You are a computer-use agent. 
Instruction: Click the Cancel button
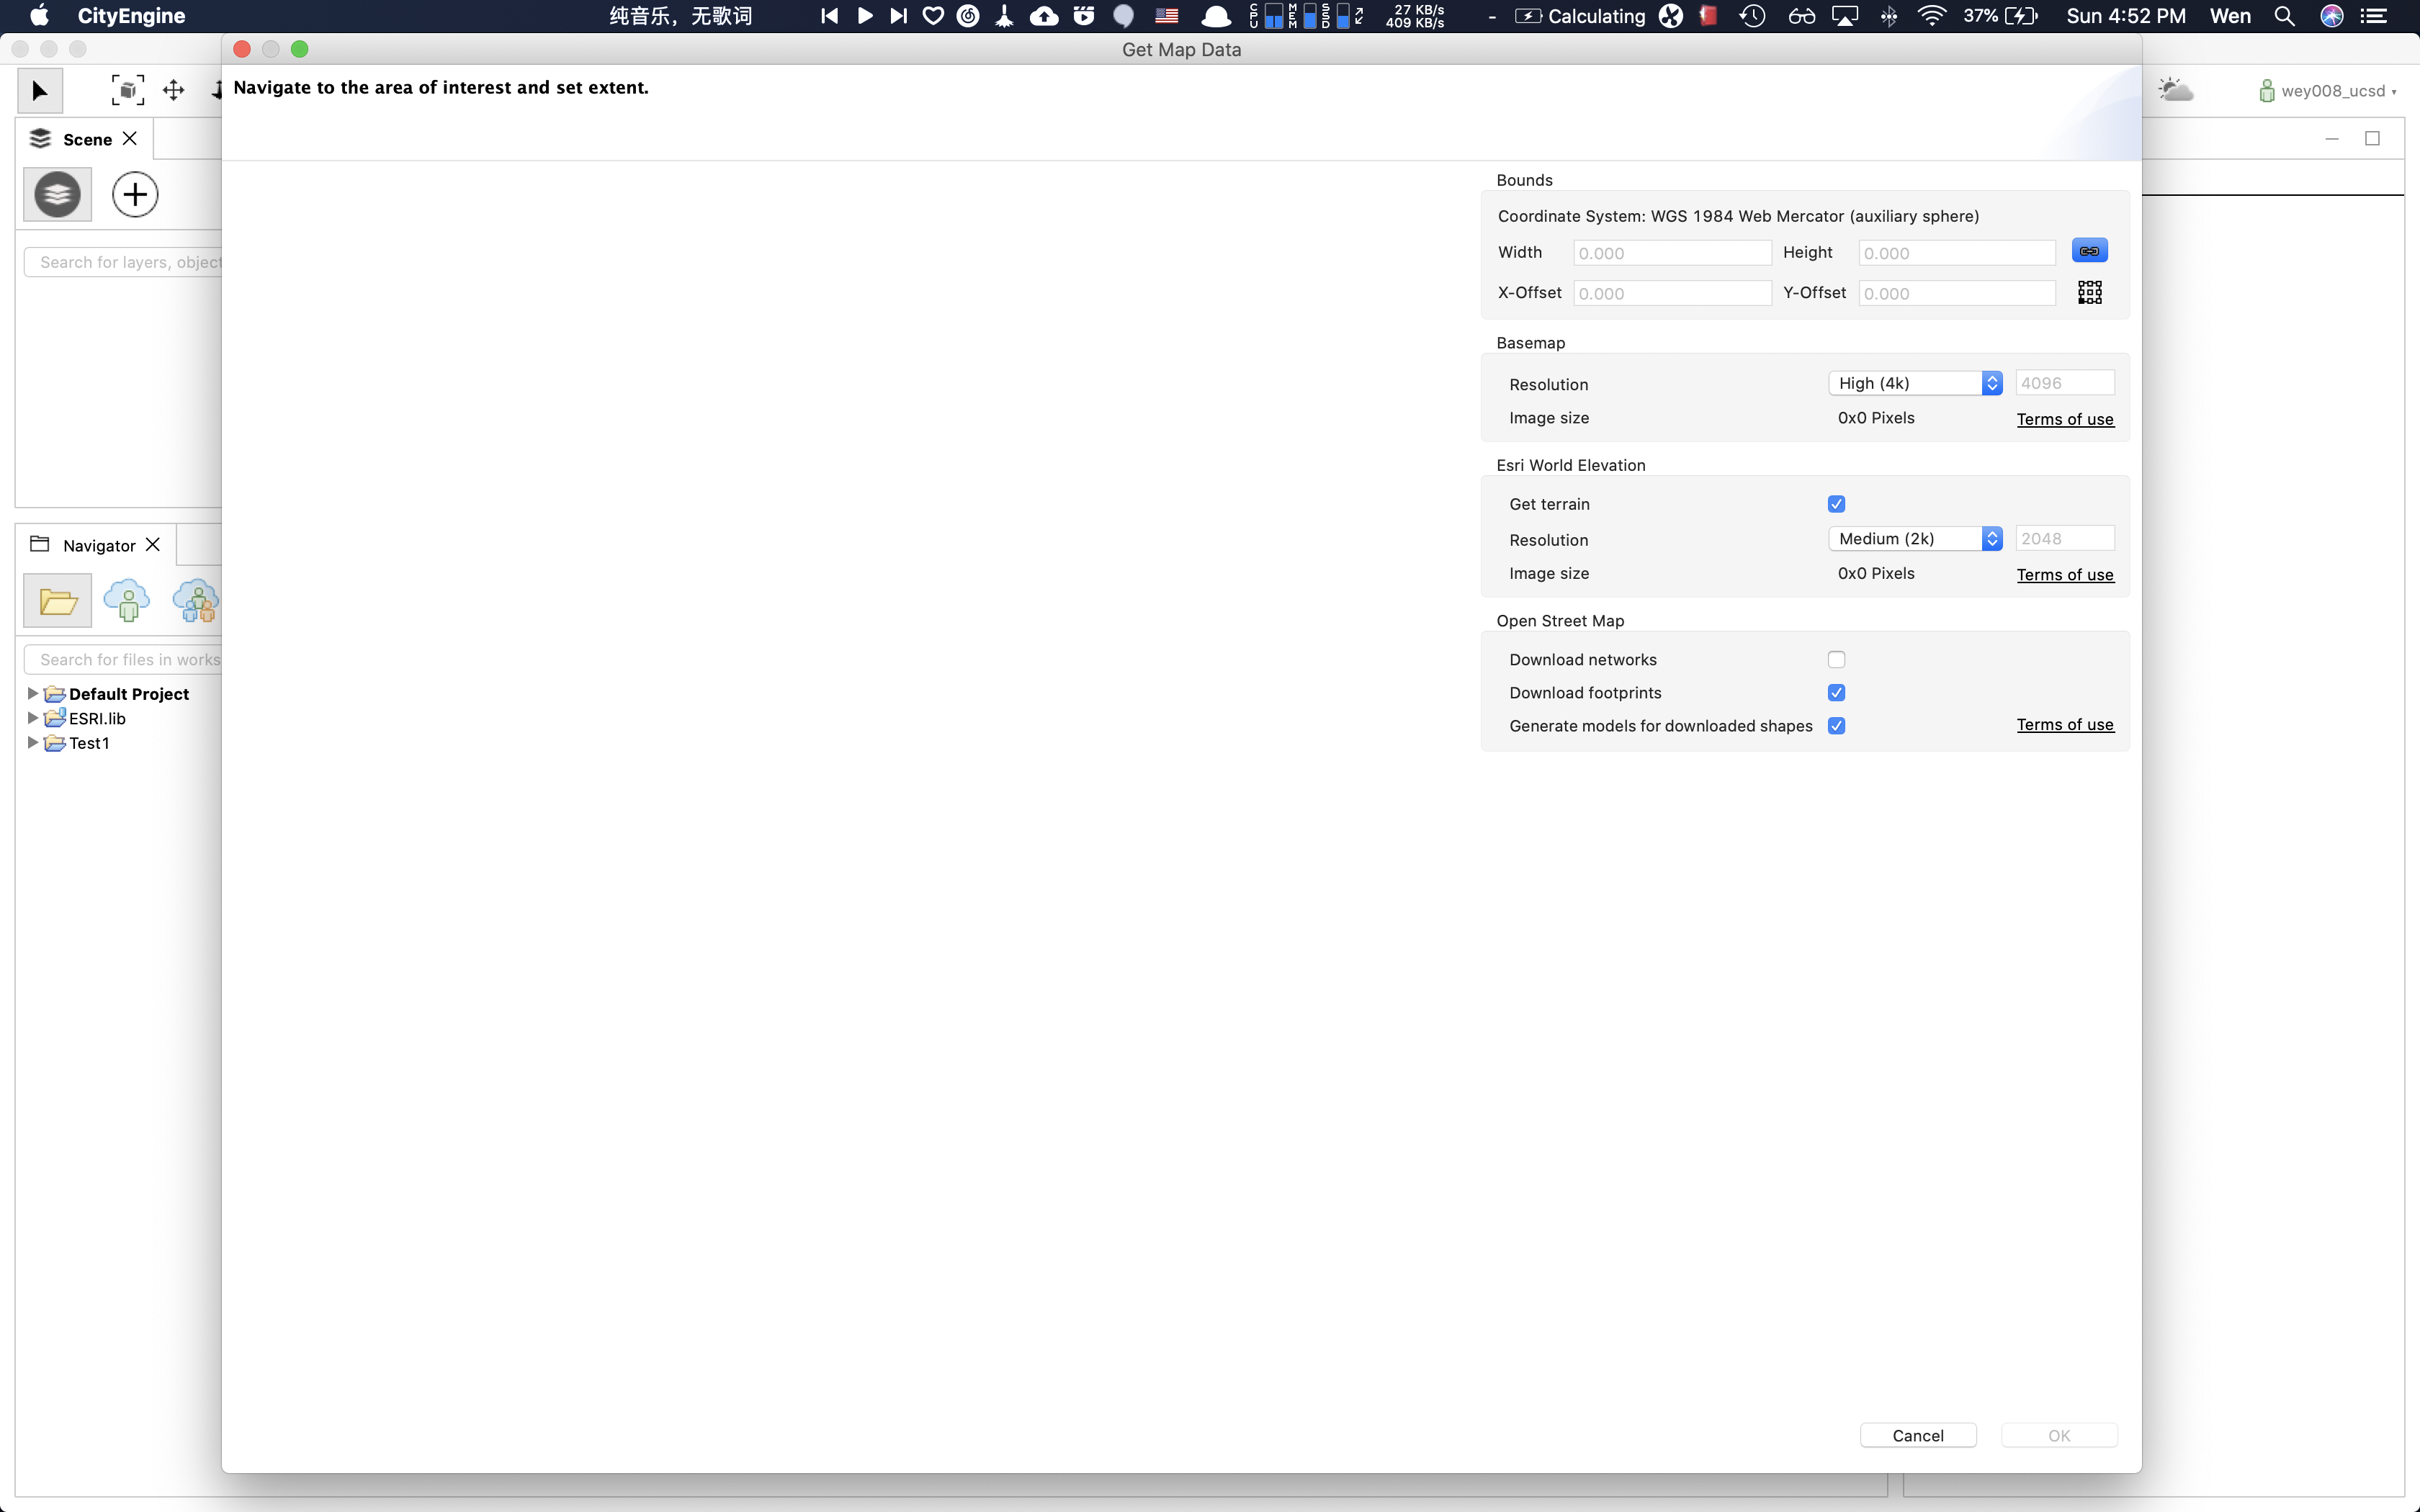point(1917,1435)
